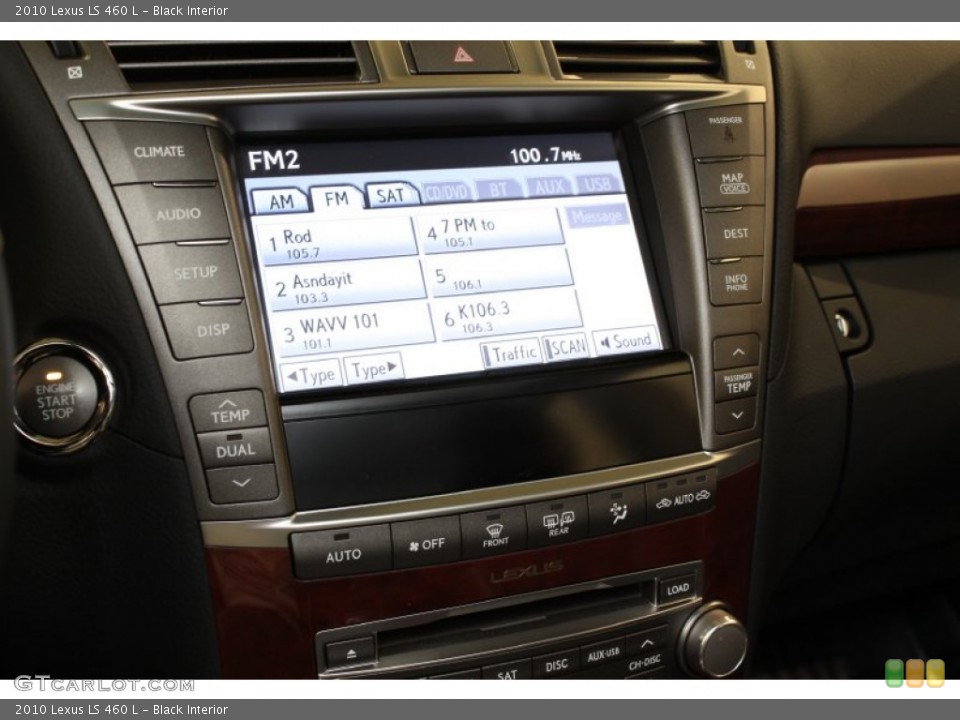Push the Engine Start Stop button
Viewport: 960px width, 720px height.
57,397
